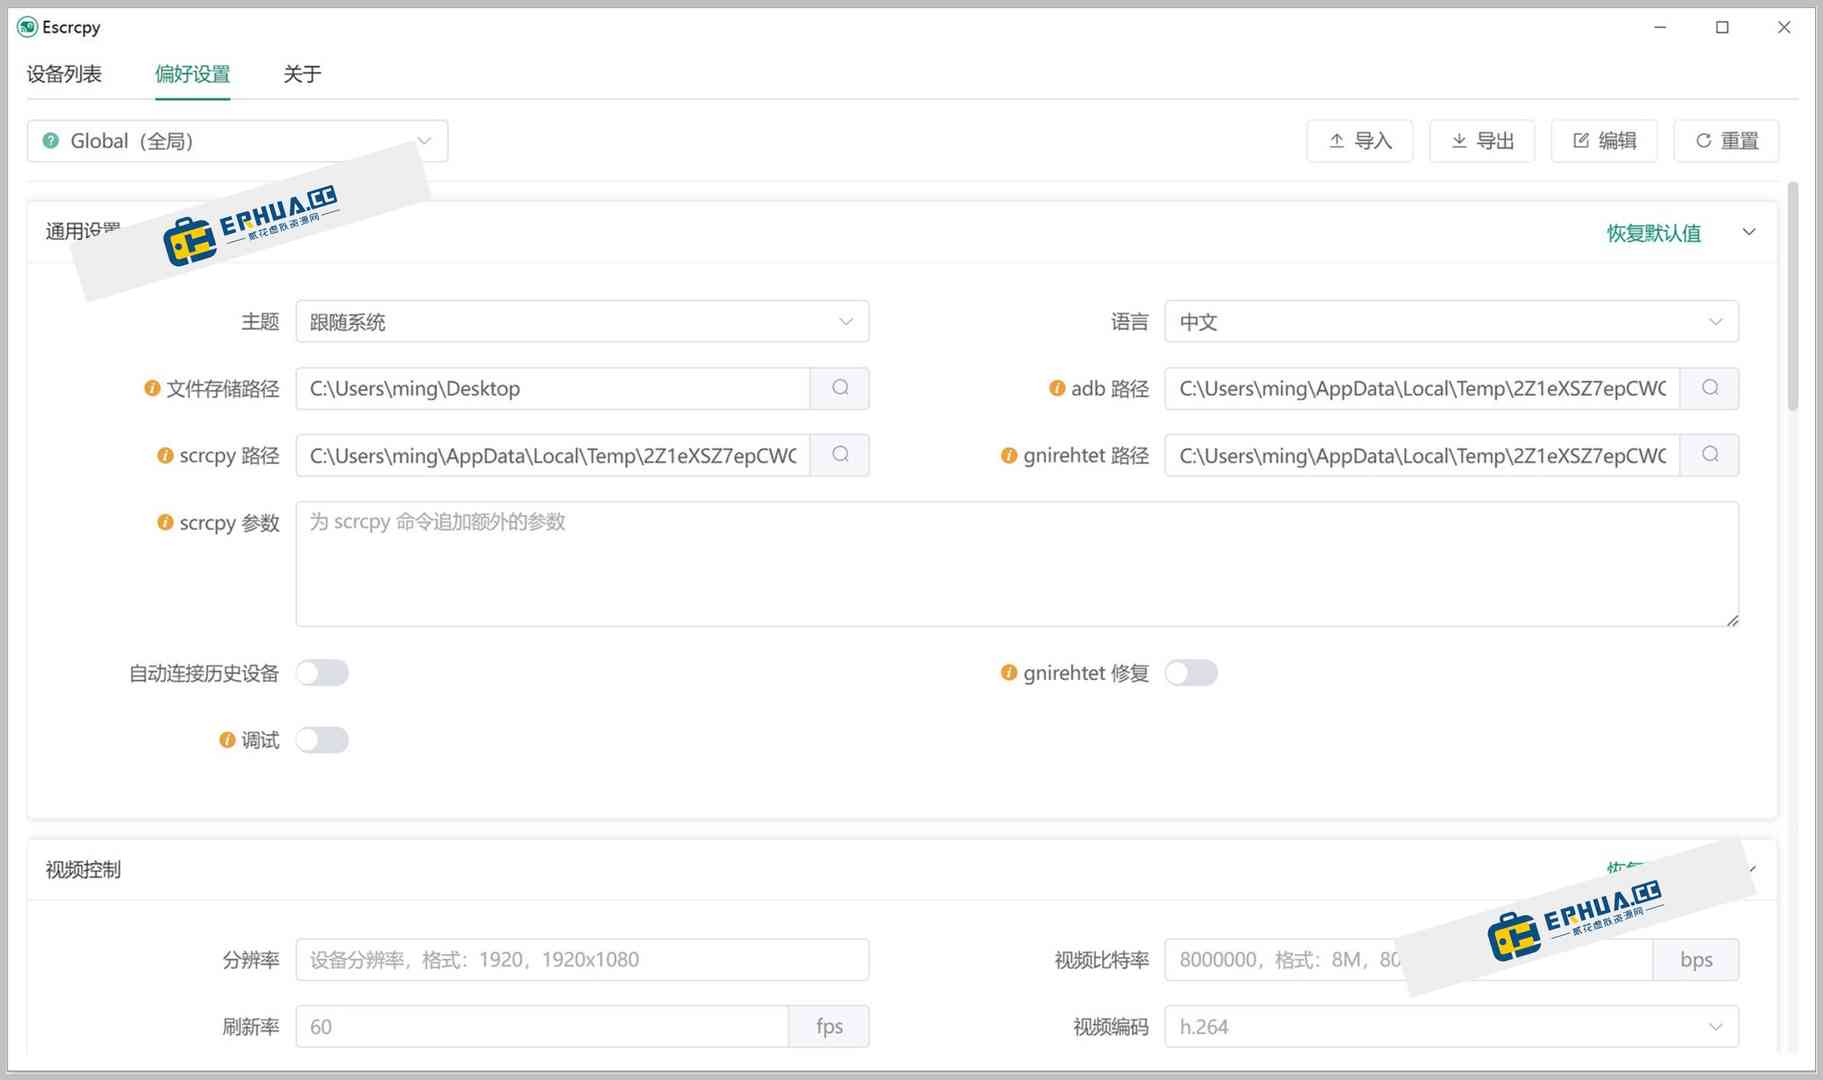Open the 主题 theme dropdown

(x=582, y=322)
